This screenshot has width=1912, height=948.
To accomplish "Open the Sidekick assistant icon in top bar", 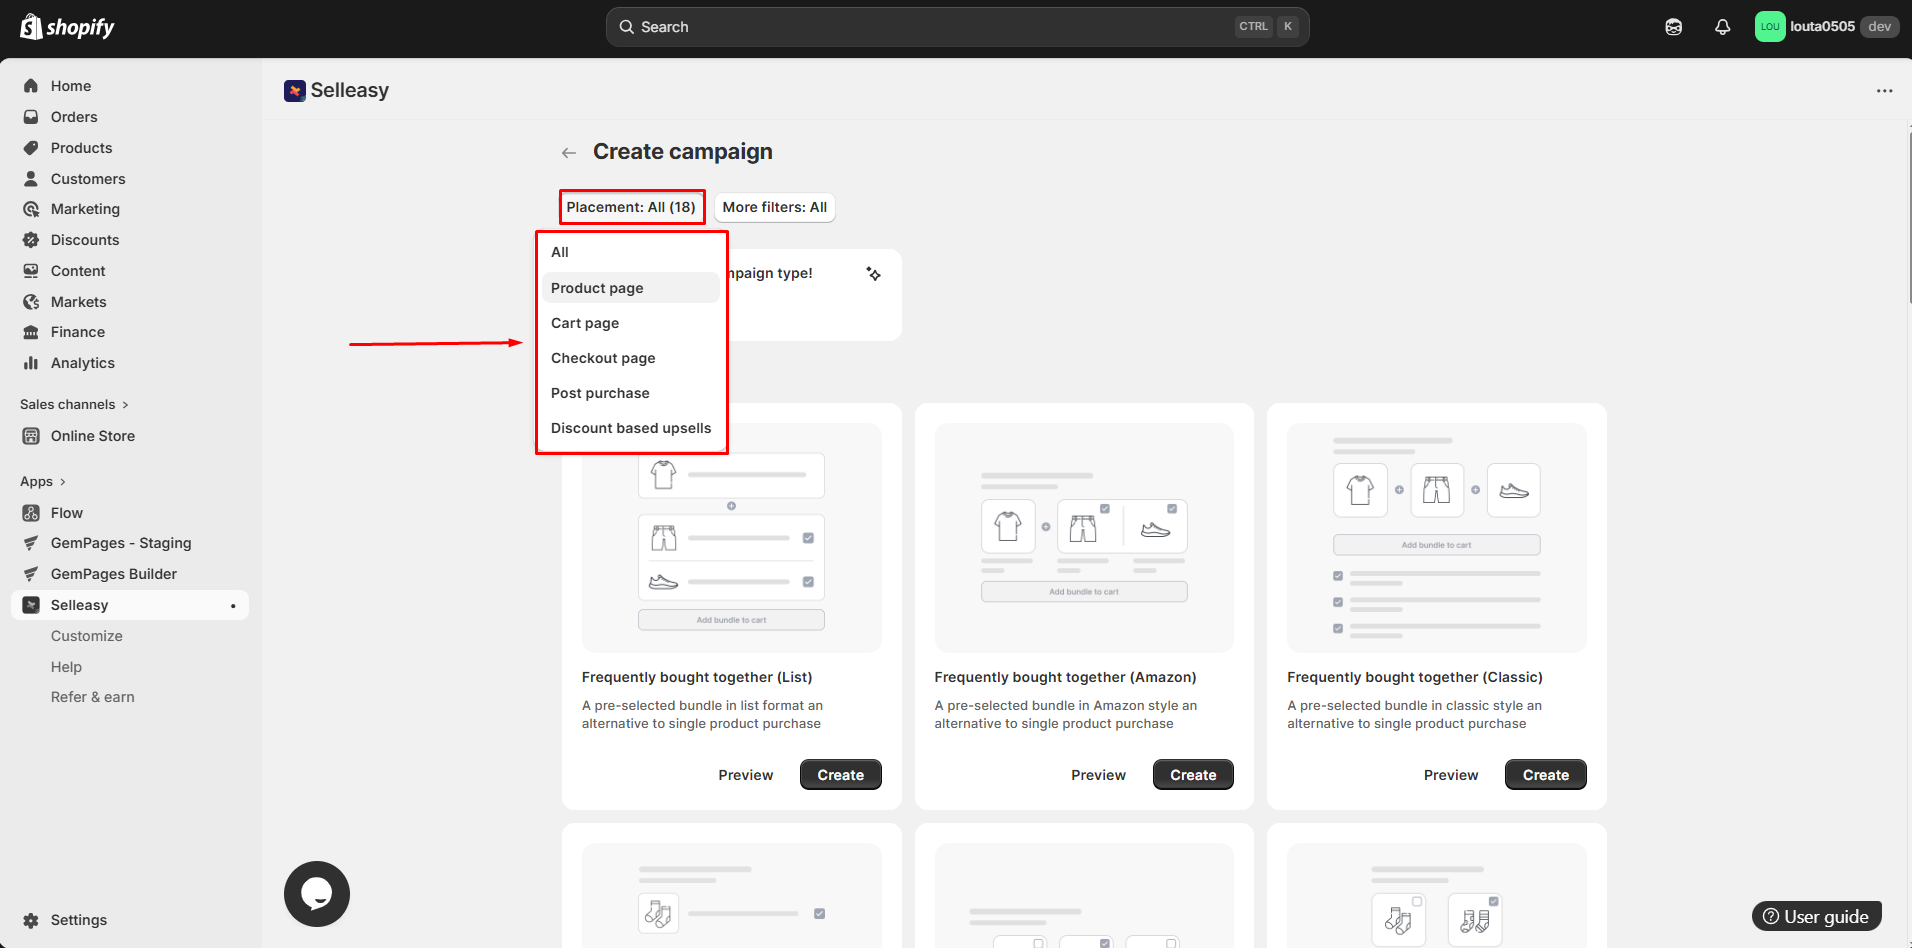I will (1673, 27).
